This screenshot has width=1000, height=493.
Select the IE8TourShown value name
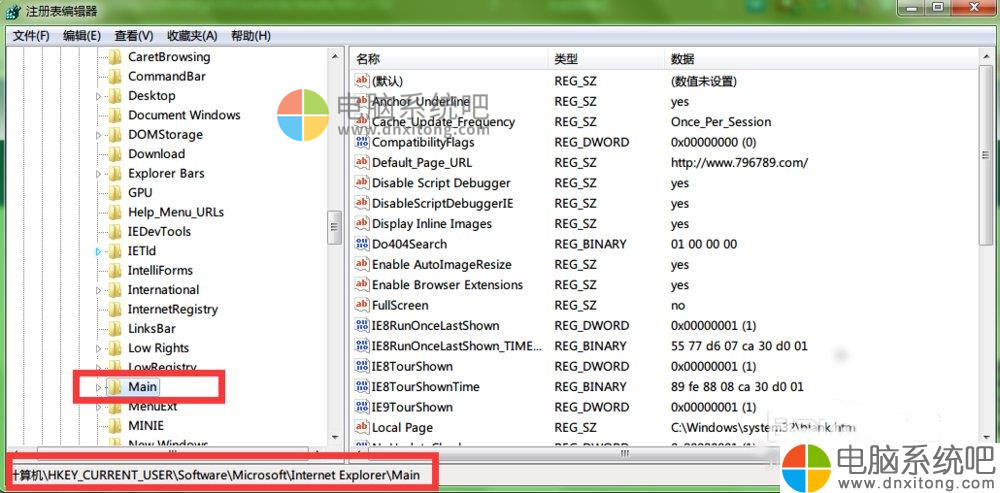[412, 367]
